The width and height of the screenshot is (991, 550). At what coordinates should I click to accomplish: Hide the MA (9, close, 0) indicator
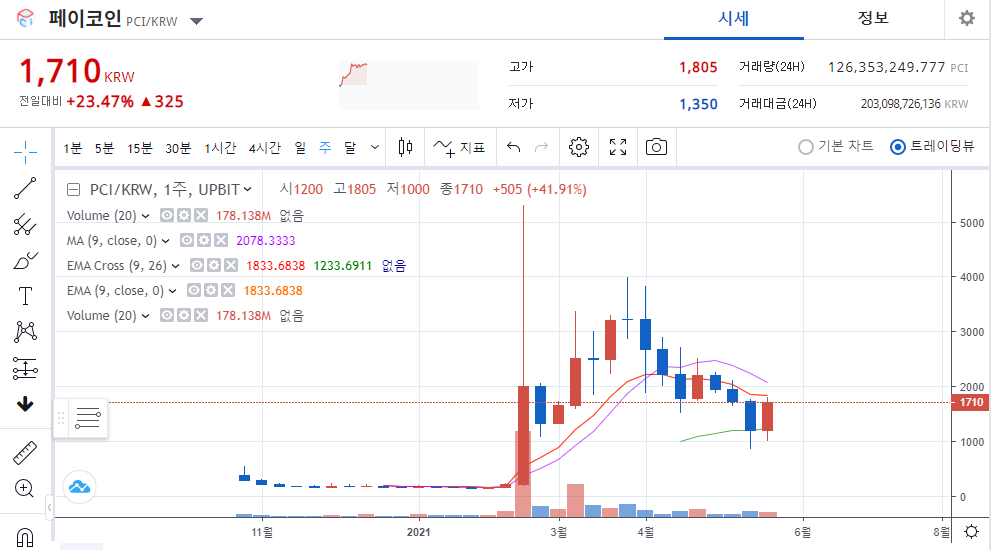[x=186, y=240]
